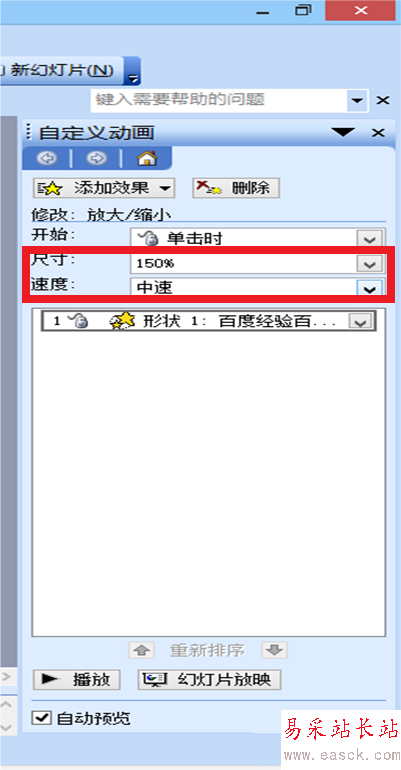Focus the 键入需要帮助的问题 help box

tap(219, 100)
